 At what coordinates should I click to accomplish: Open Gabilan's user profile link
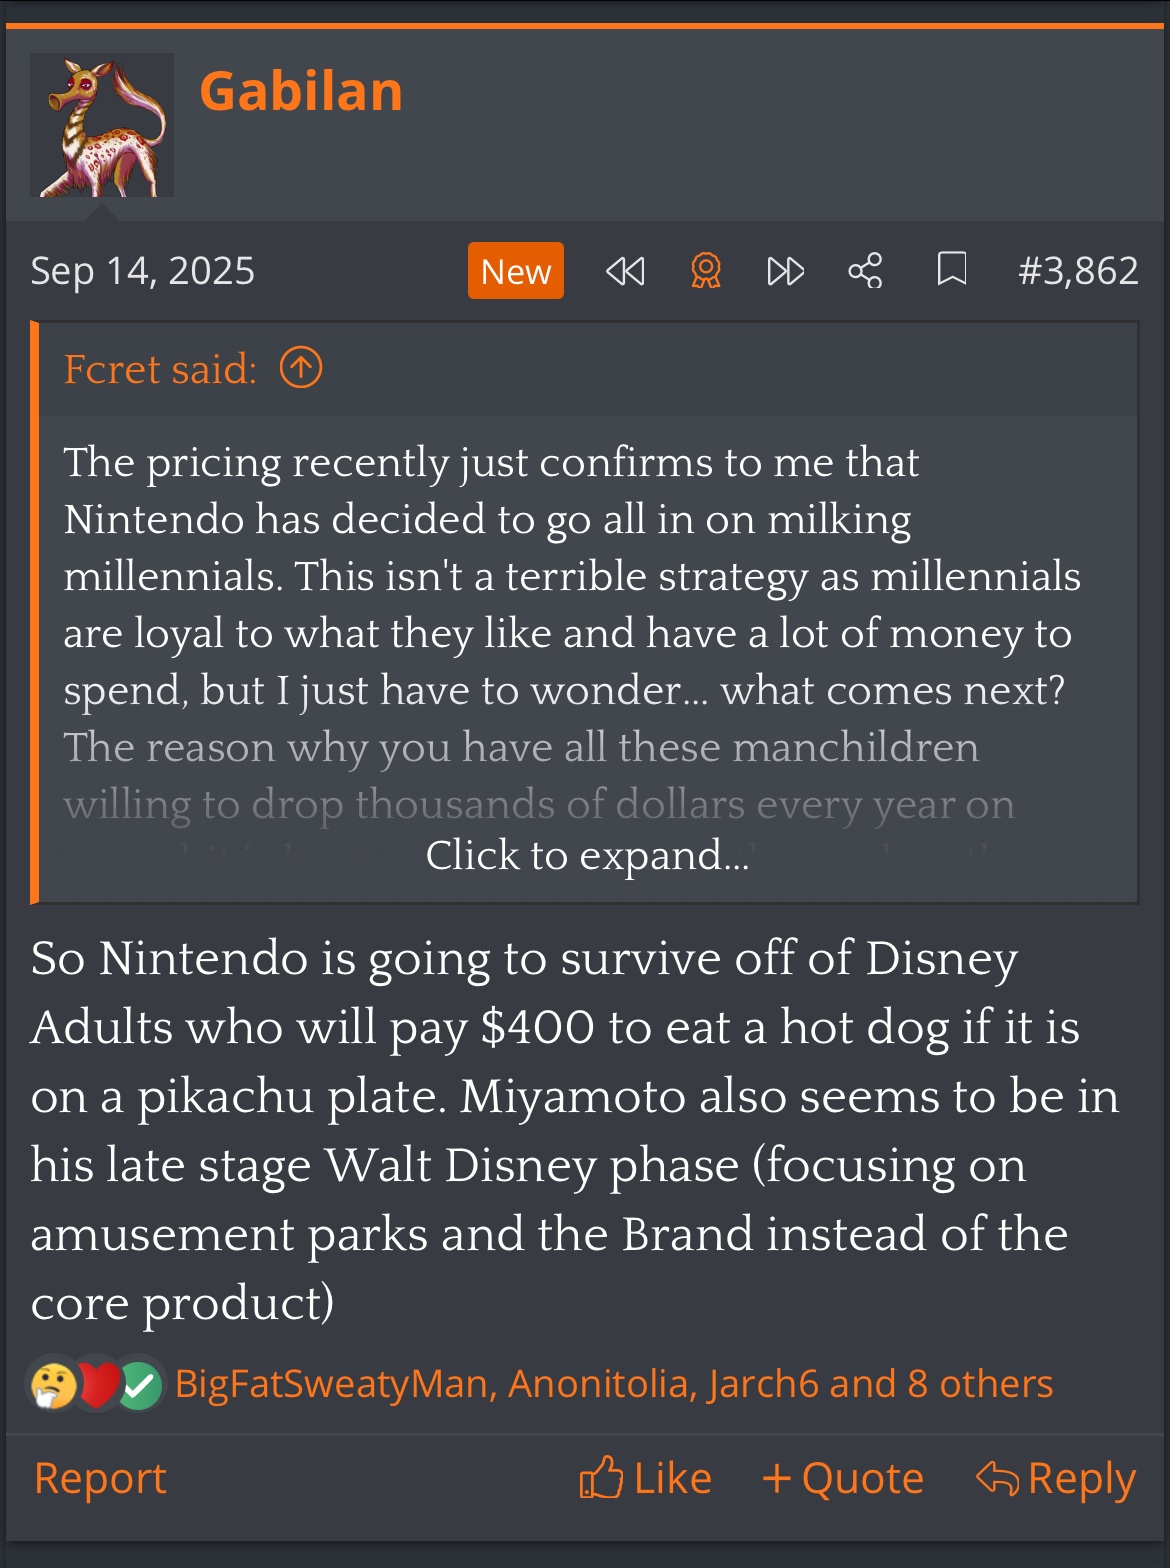tap(301, 92)
